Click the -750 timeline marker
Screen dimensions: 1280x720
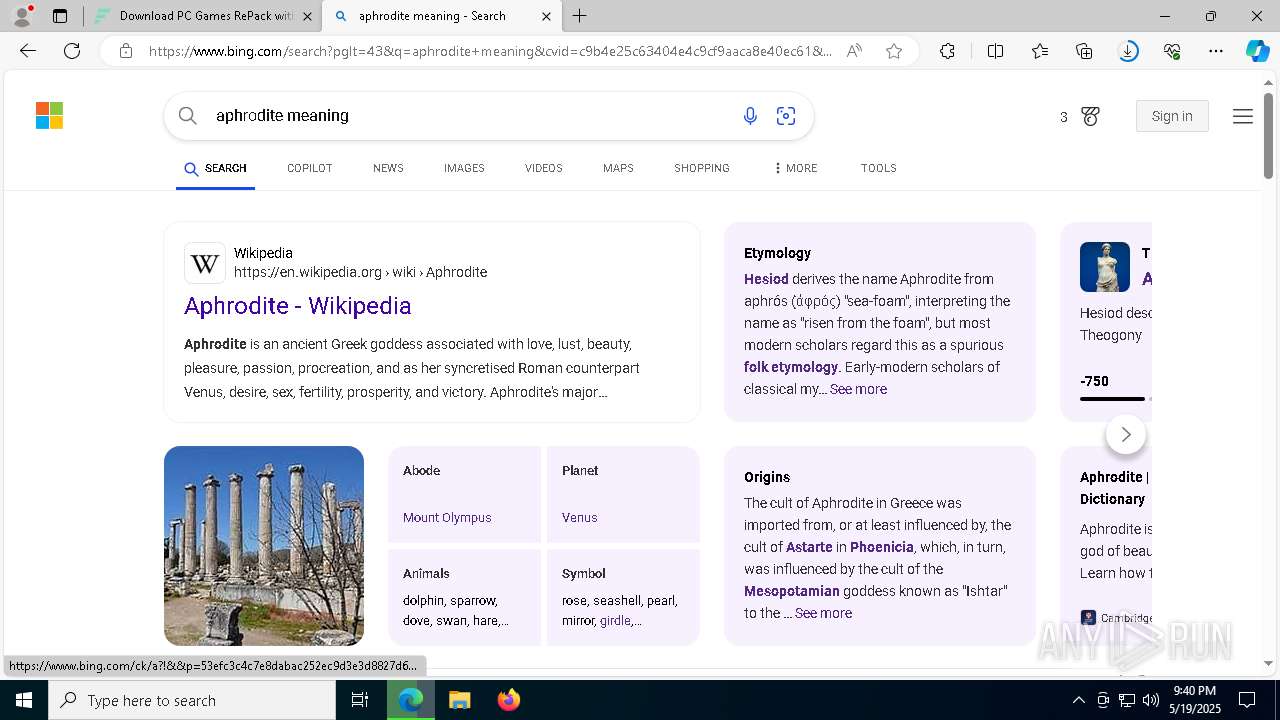(1094, 381)
